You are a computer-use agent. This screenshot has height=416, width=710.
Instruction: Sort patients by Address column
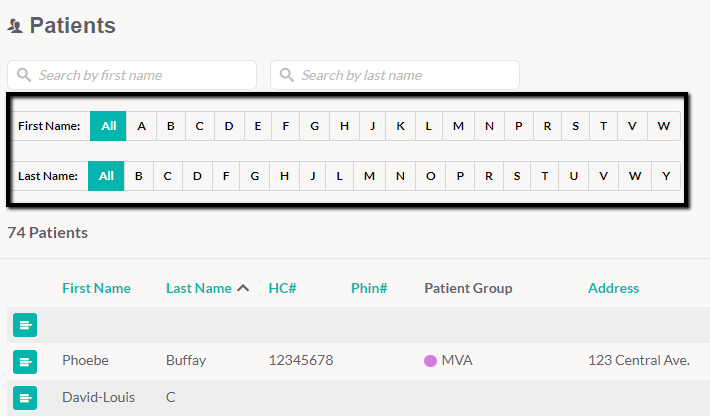click(614, 288)
